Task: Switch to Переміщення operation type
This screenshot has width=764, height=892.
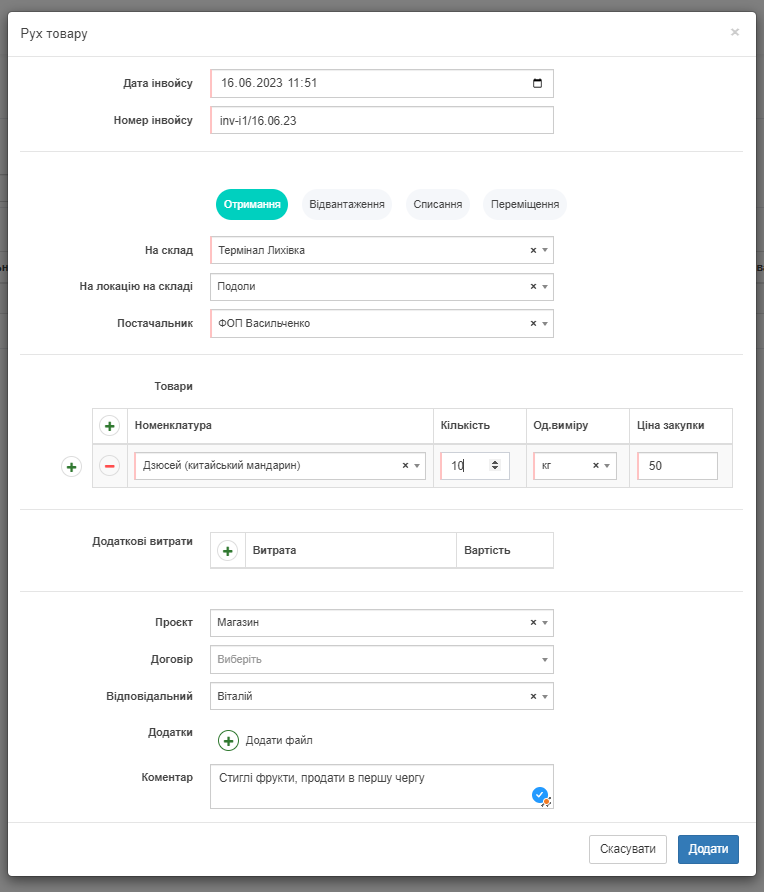Action: click(525, 204)
